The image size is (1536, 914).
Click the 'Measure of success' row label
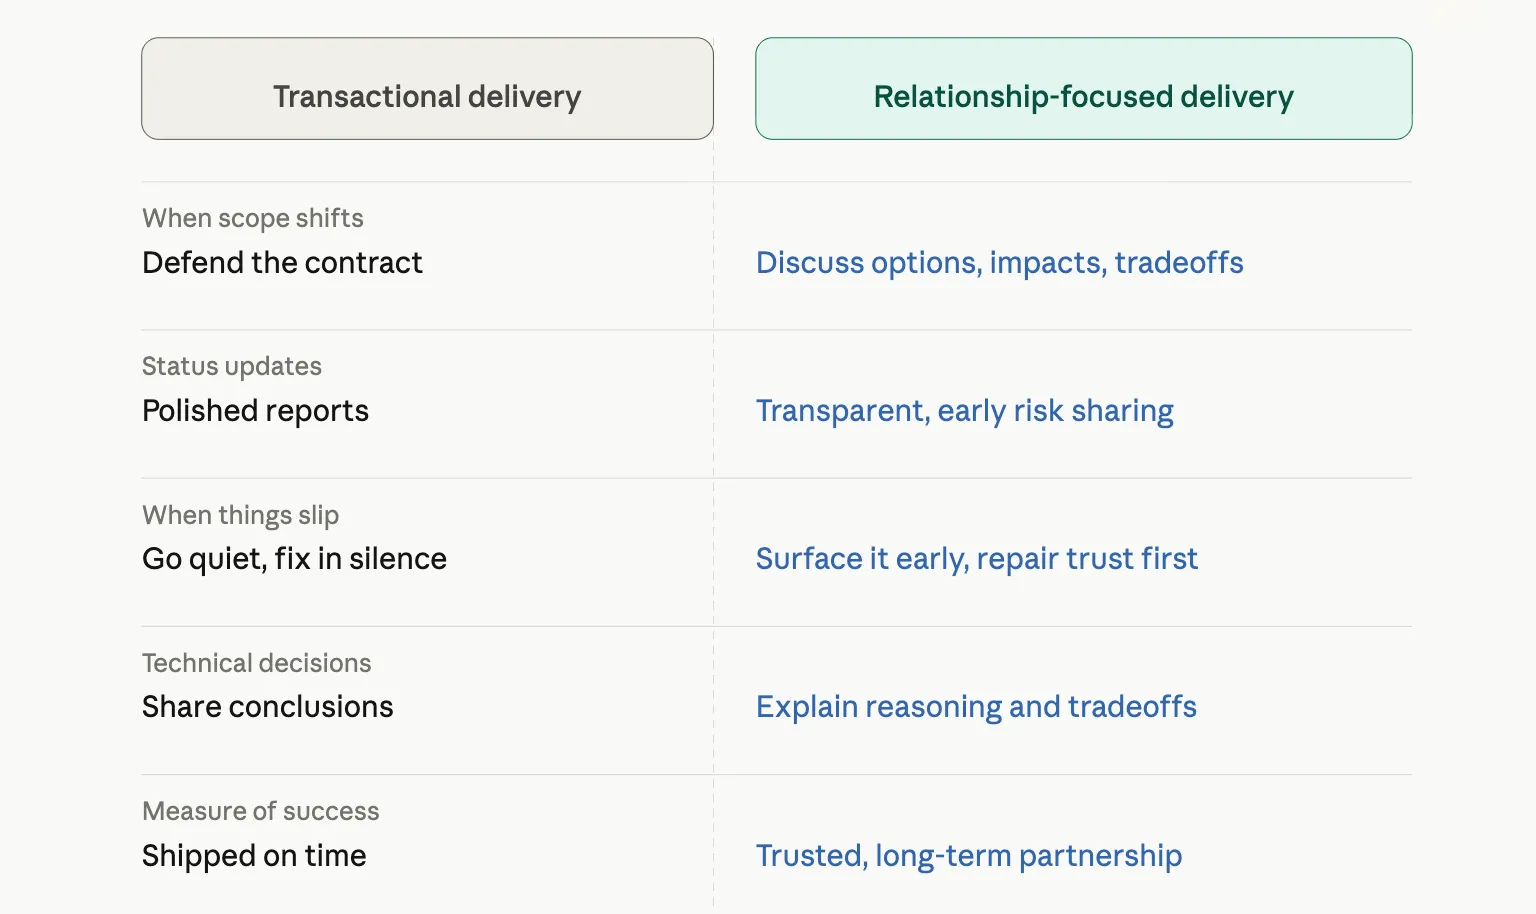click(x=260, y=811)
